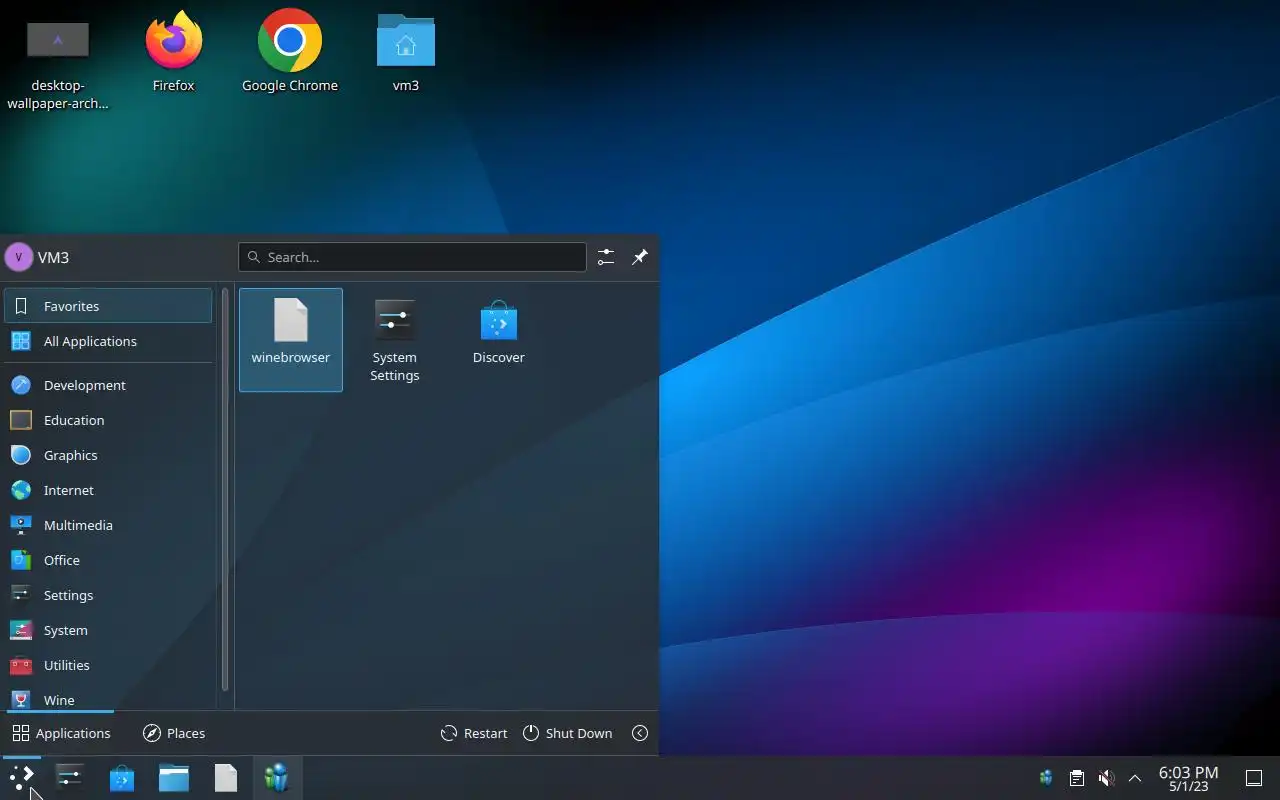1280x800 pixels.
Task: Click the Restart button
Action: pos(474,733)
